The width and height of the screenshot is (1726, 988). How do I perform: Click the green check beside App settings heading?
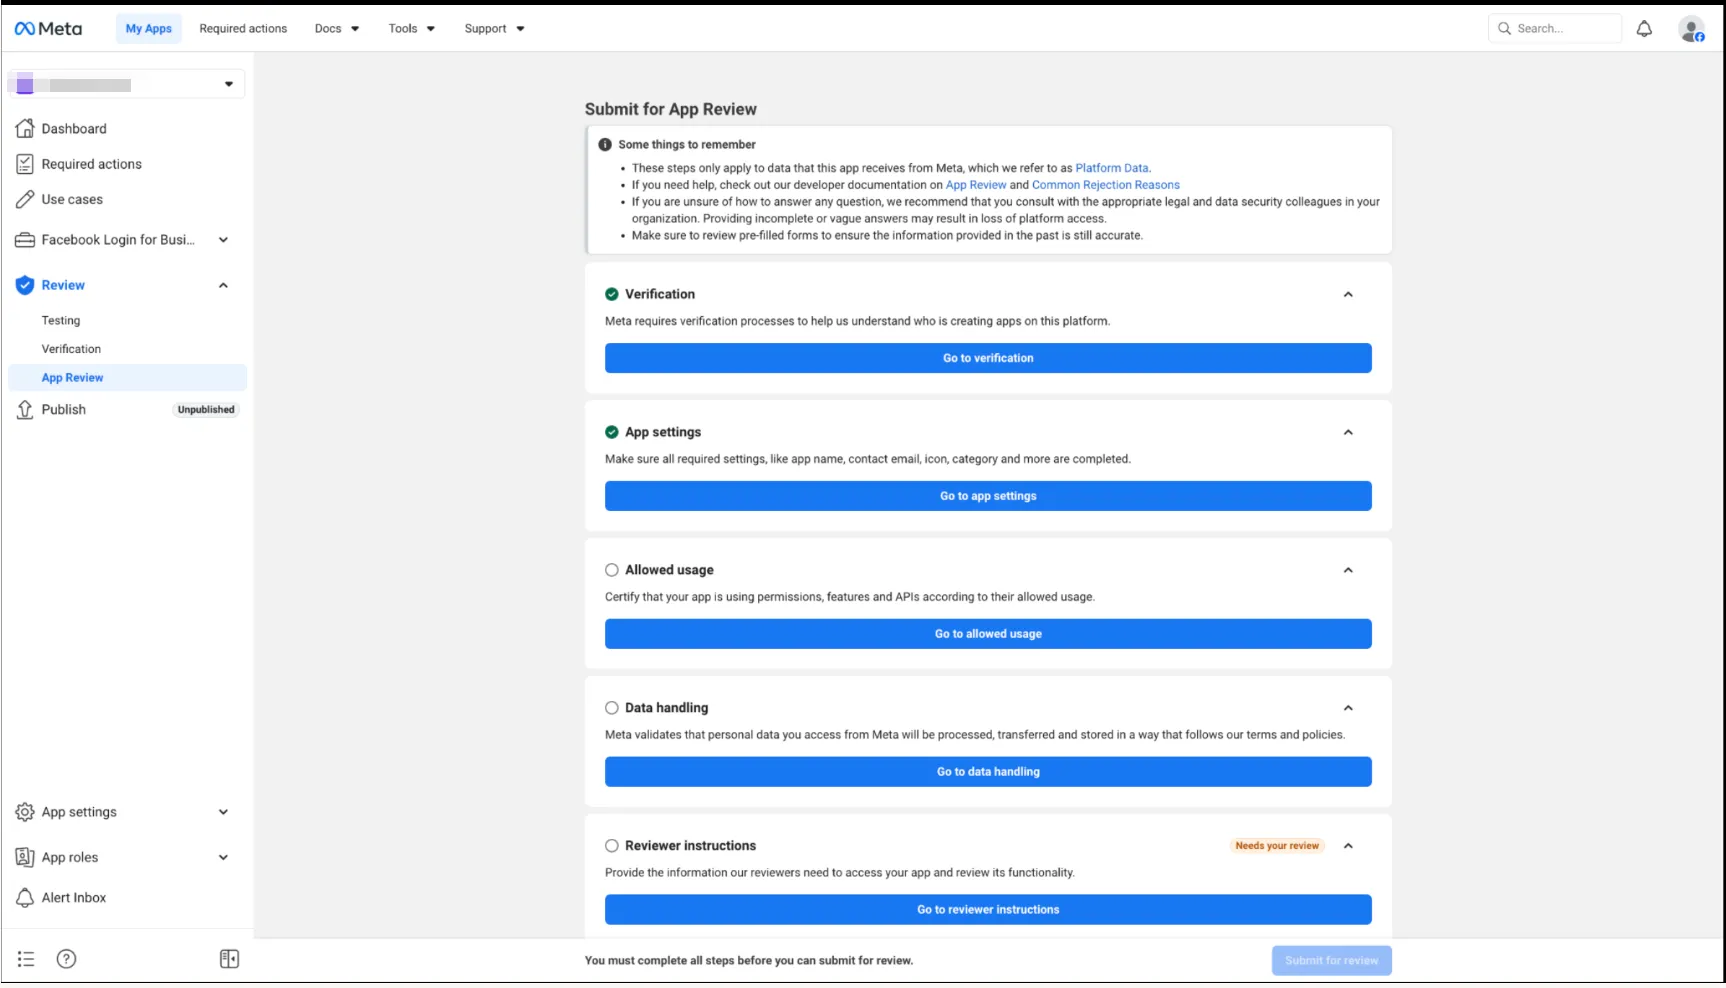pyautogui.click(x=612, y=432)
